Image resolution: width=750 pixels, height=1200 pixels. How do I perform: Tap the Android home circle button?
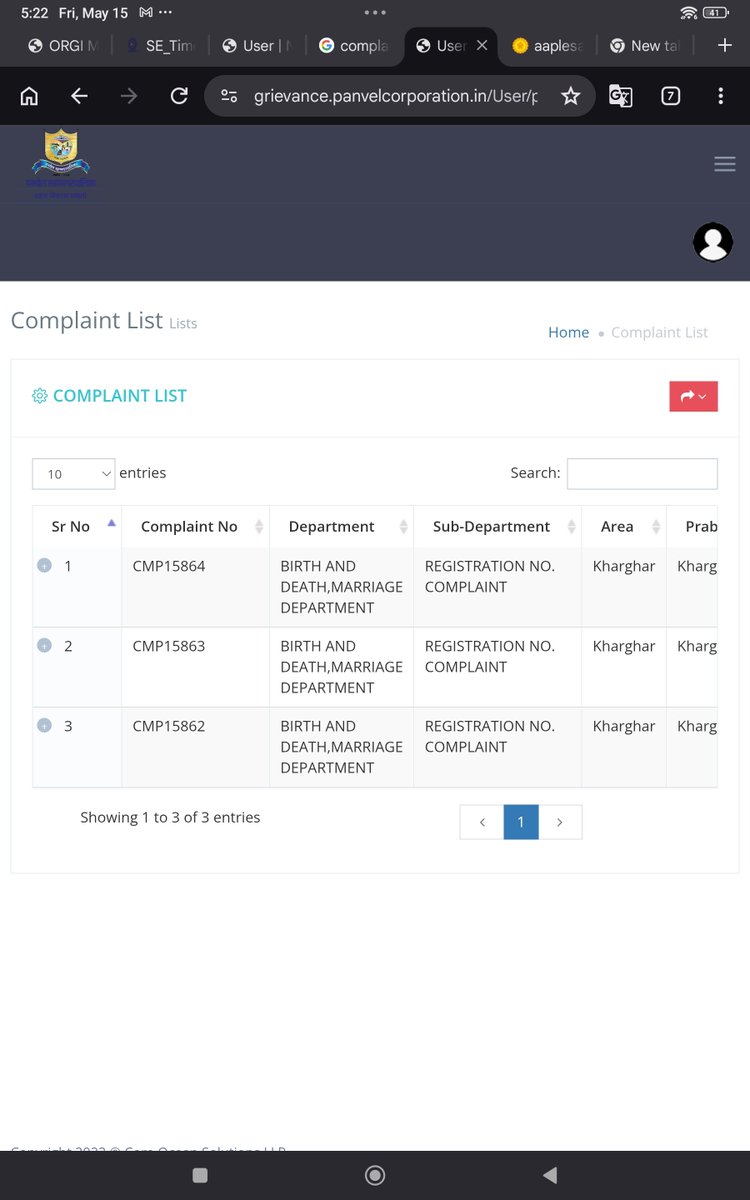coord(375,1175)
